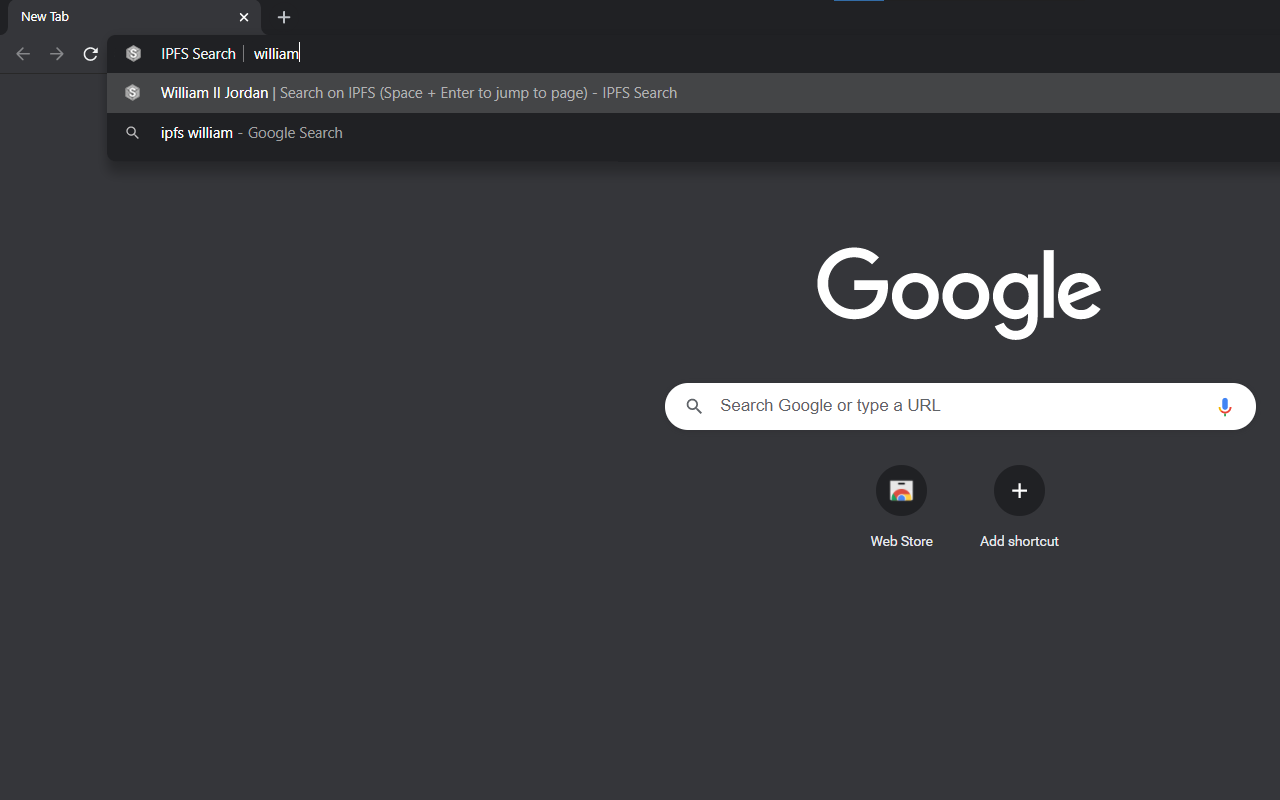This screenshot has width=1280, height=800.
Task: Click the IPFS Search icon in address bar
Action: [x=133, y=54]
